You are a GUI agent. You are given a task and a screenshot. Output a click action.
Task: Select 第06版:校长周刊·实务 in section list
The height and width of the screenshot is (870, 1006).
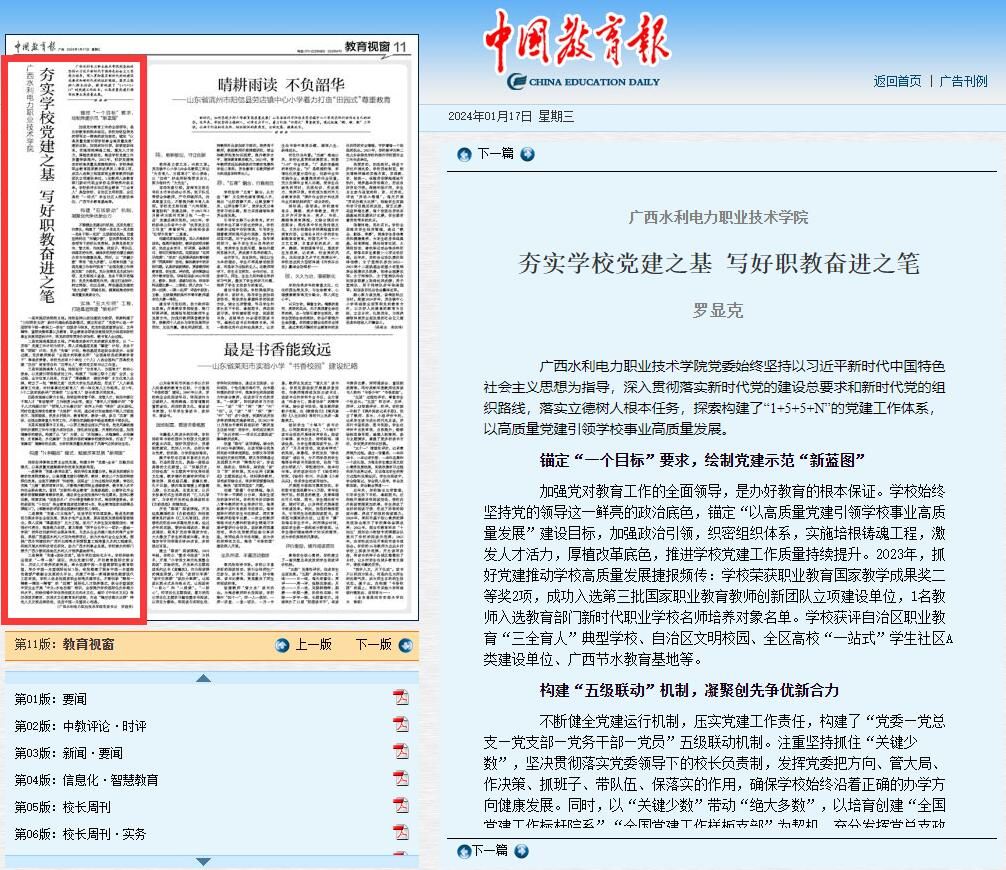80,833
